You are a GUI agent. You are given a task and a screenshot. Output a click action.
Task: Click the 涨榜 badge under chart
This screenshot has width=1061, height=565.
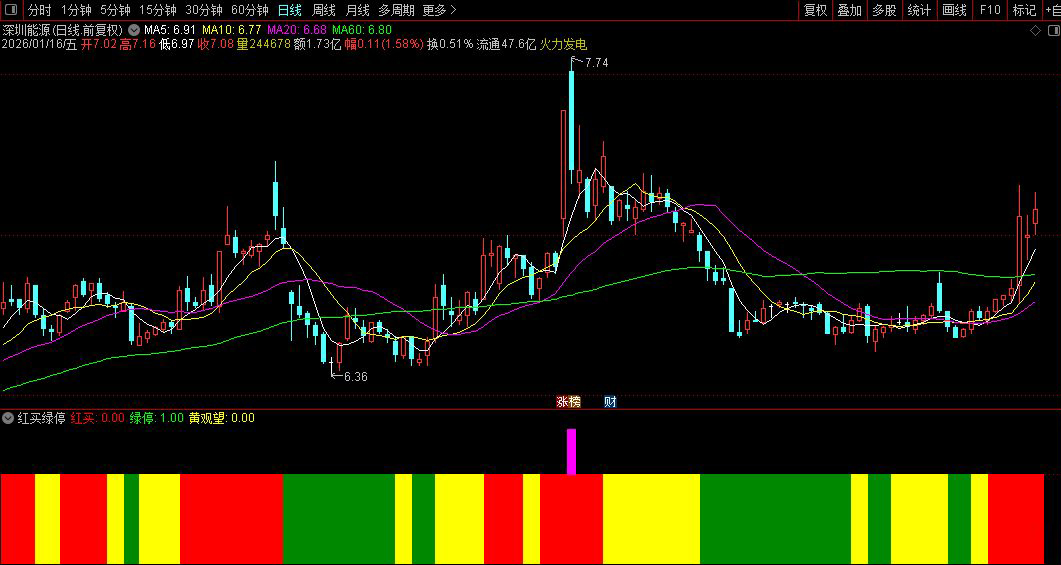568,402
